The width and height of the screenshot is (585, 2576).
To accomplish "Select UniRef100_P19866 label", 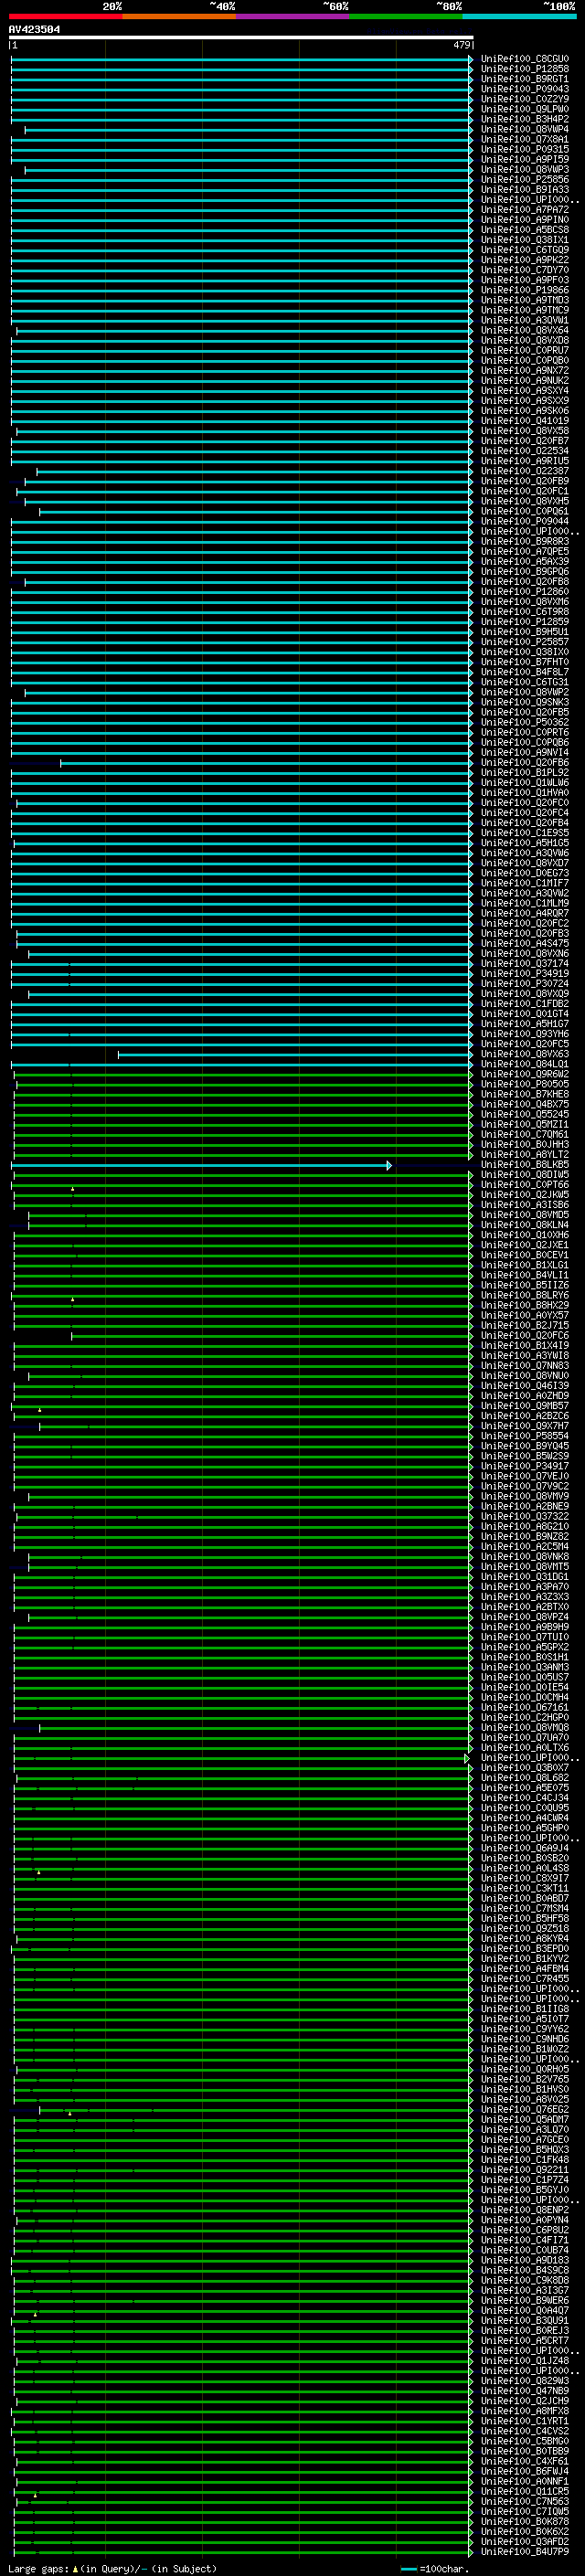I will click(x=524, y=290).
